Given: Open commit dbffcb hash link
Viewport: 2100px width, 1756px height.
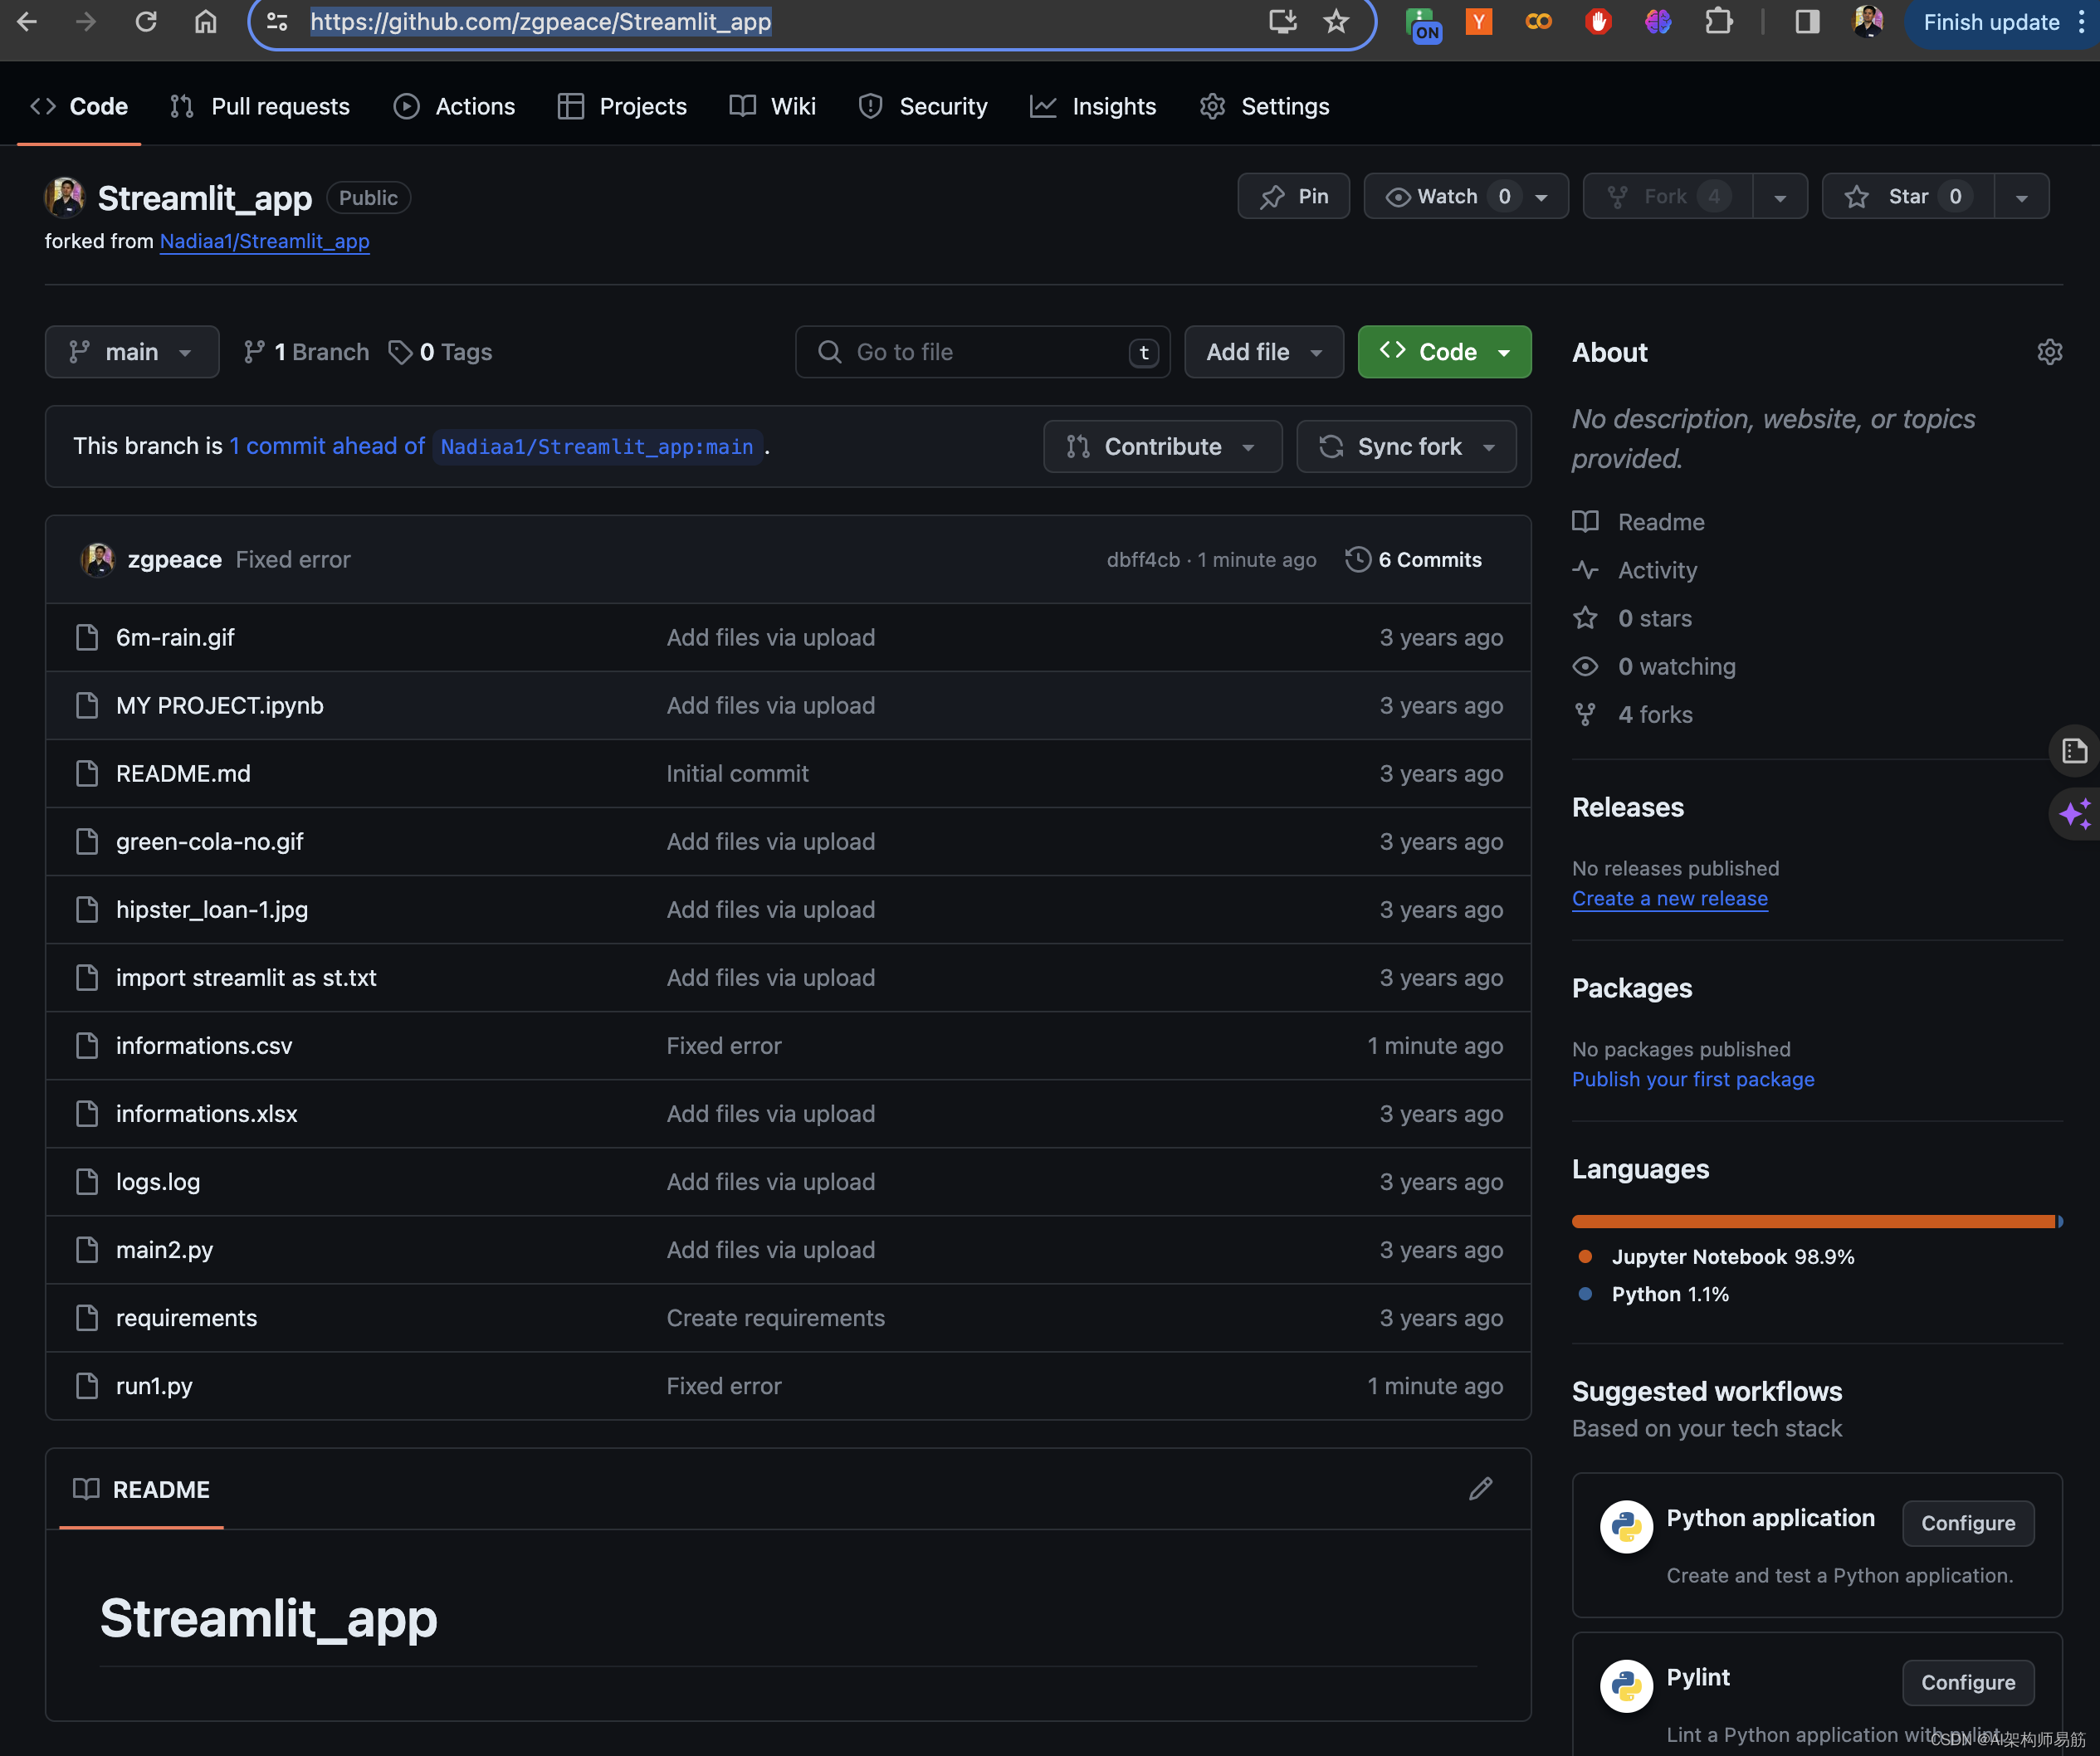Looking at the screenshot, I should (x=1143, y=560).
